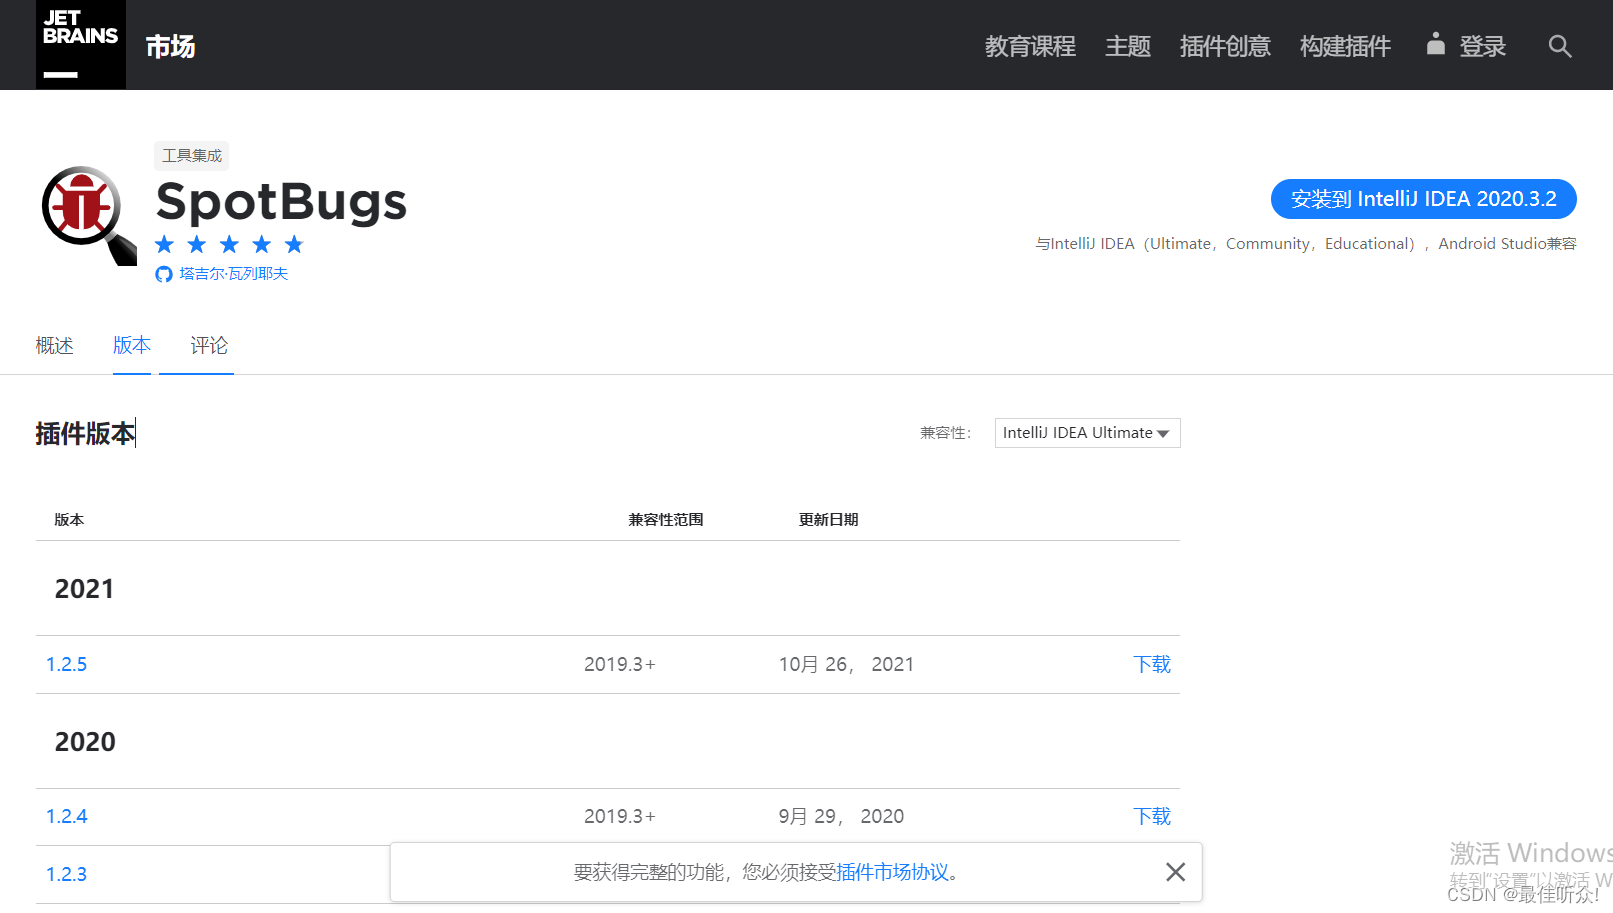The width and height of the screenshot is (1613, 913).
Task: Dismiss the marketplace agreement notification
Action: pyautogui.click(x=1175, y=872)
